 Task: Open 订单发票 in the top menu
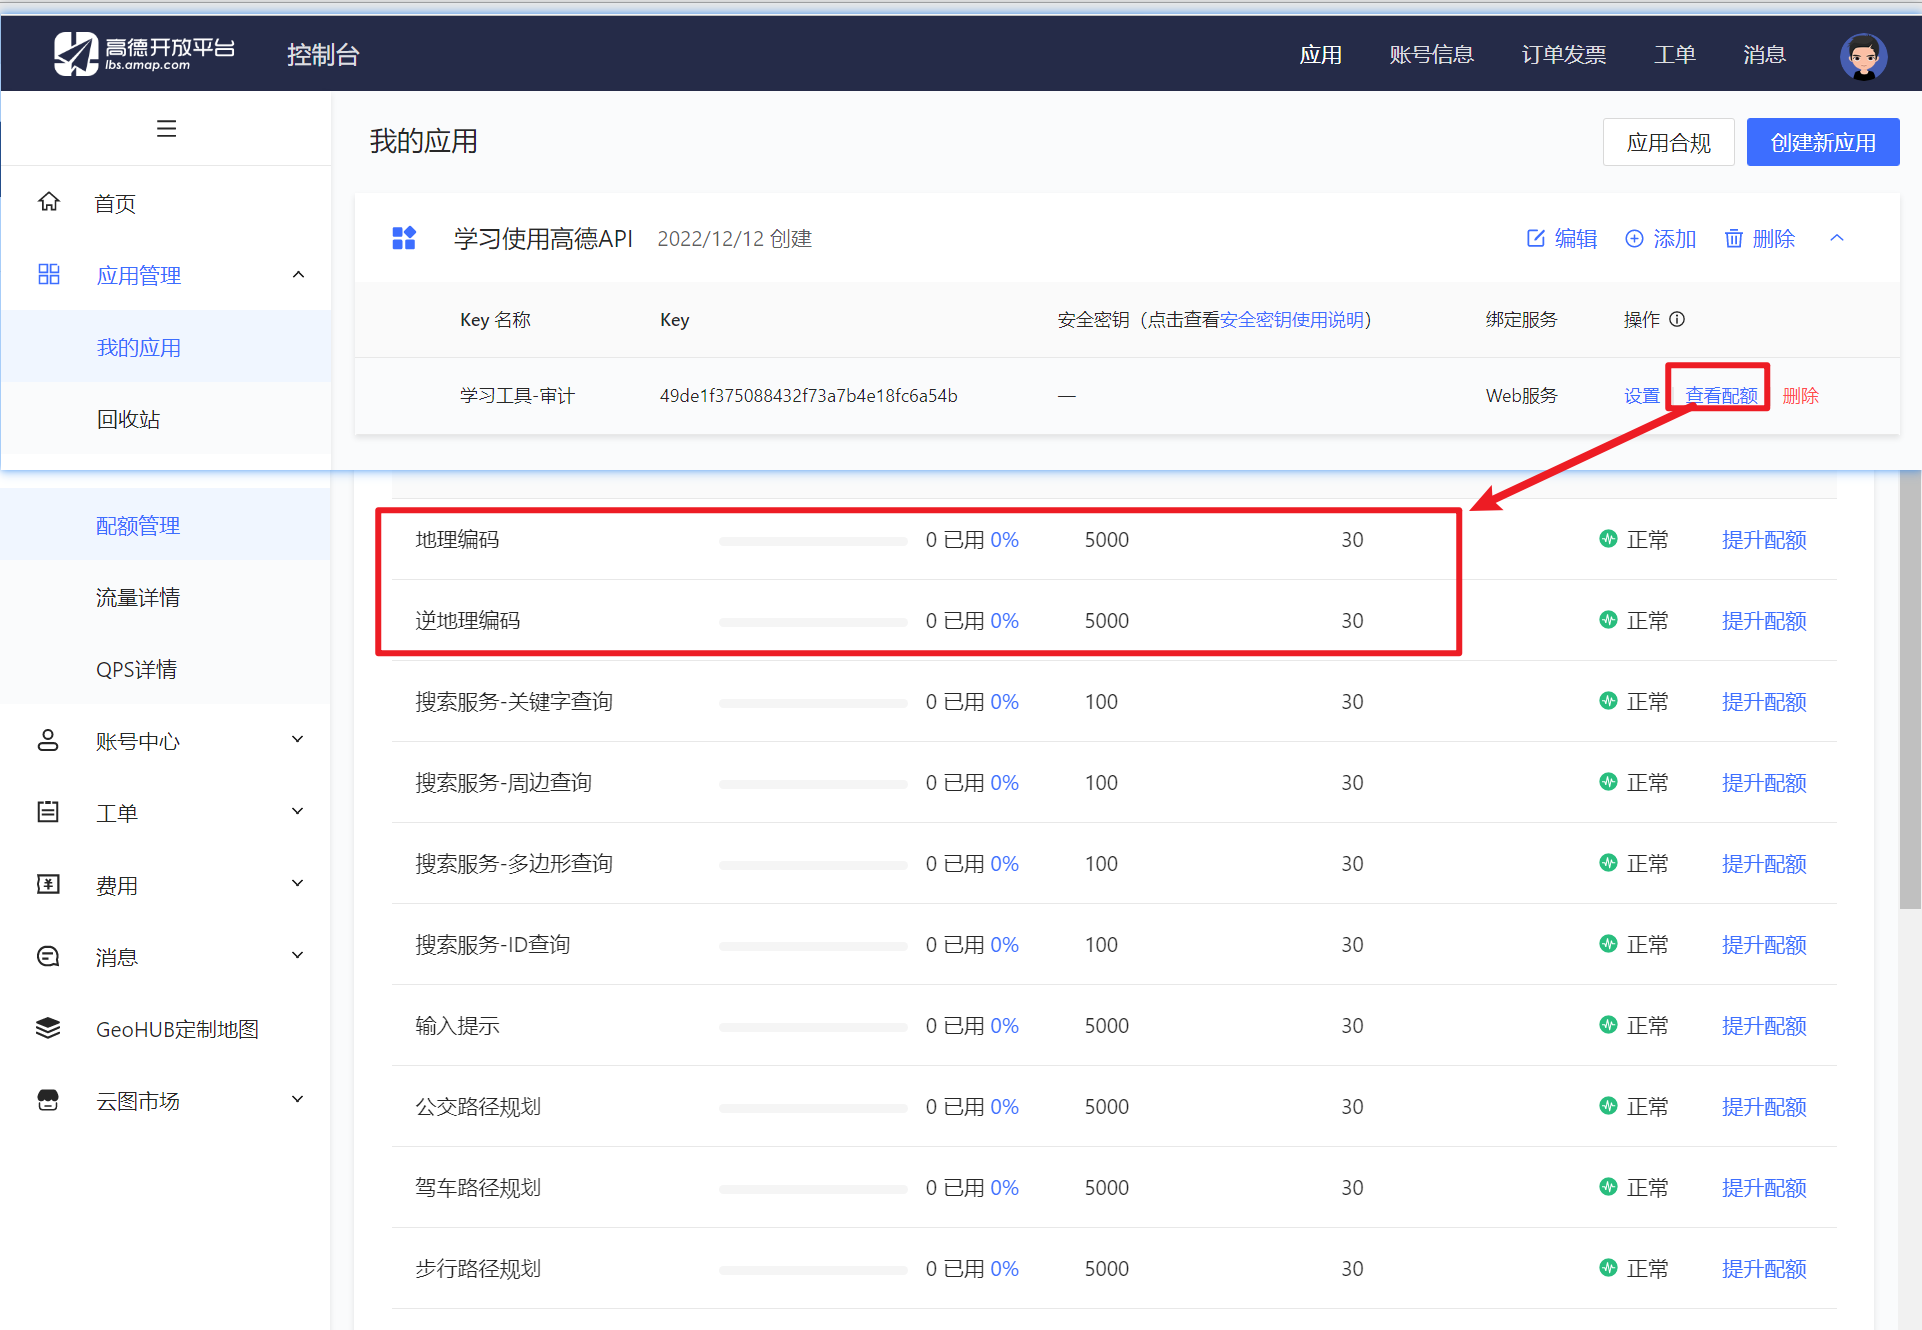(1563, 54)
